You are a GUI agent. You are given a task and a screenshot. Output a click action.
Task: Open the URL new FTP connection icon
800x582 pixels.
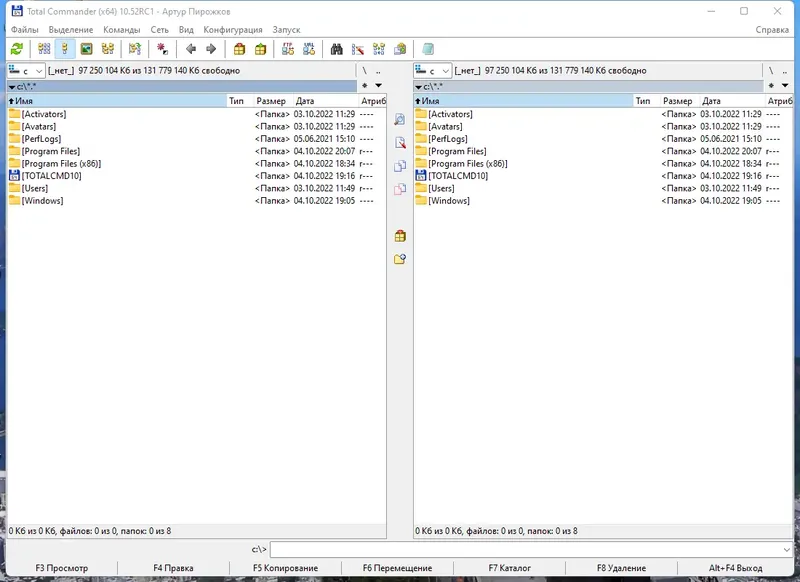point(309,49)
